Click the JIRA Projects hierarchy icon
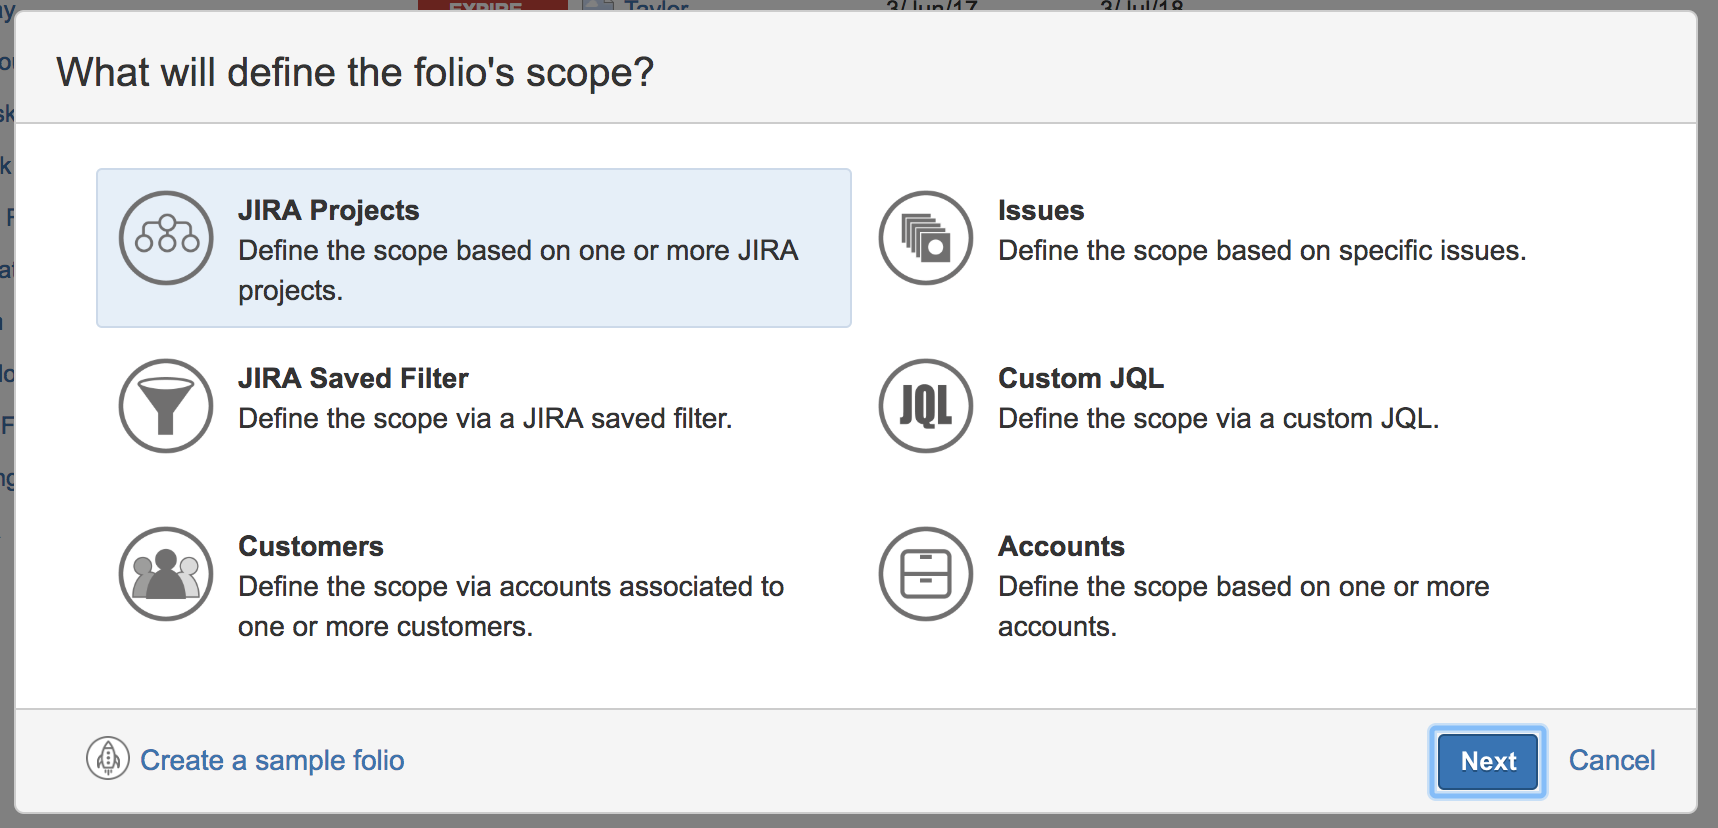Screen dimensions: 1718x828 point(166,238)
